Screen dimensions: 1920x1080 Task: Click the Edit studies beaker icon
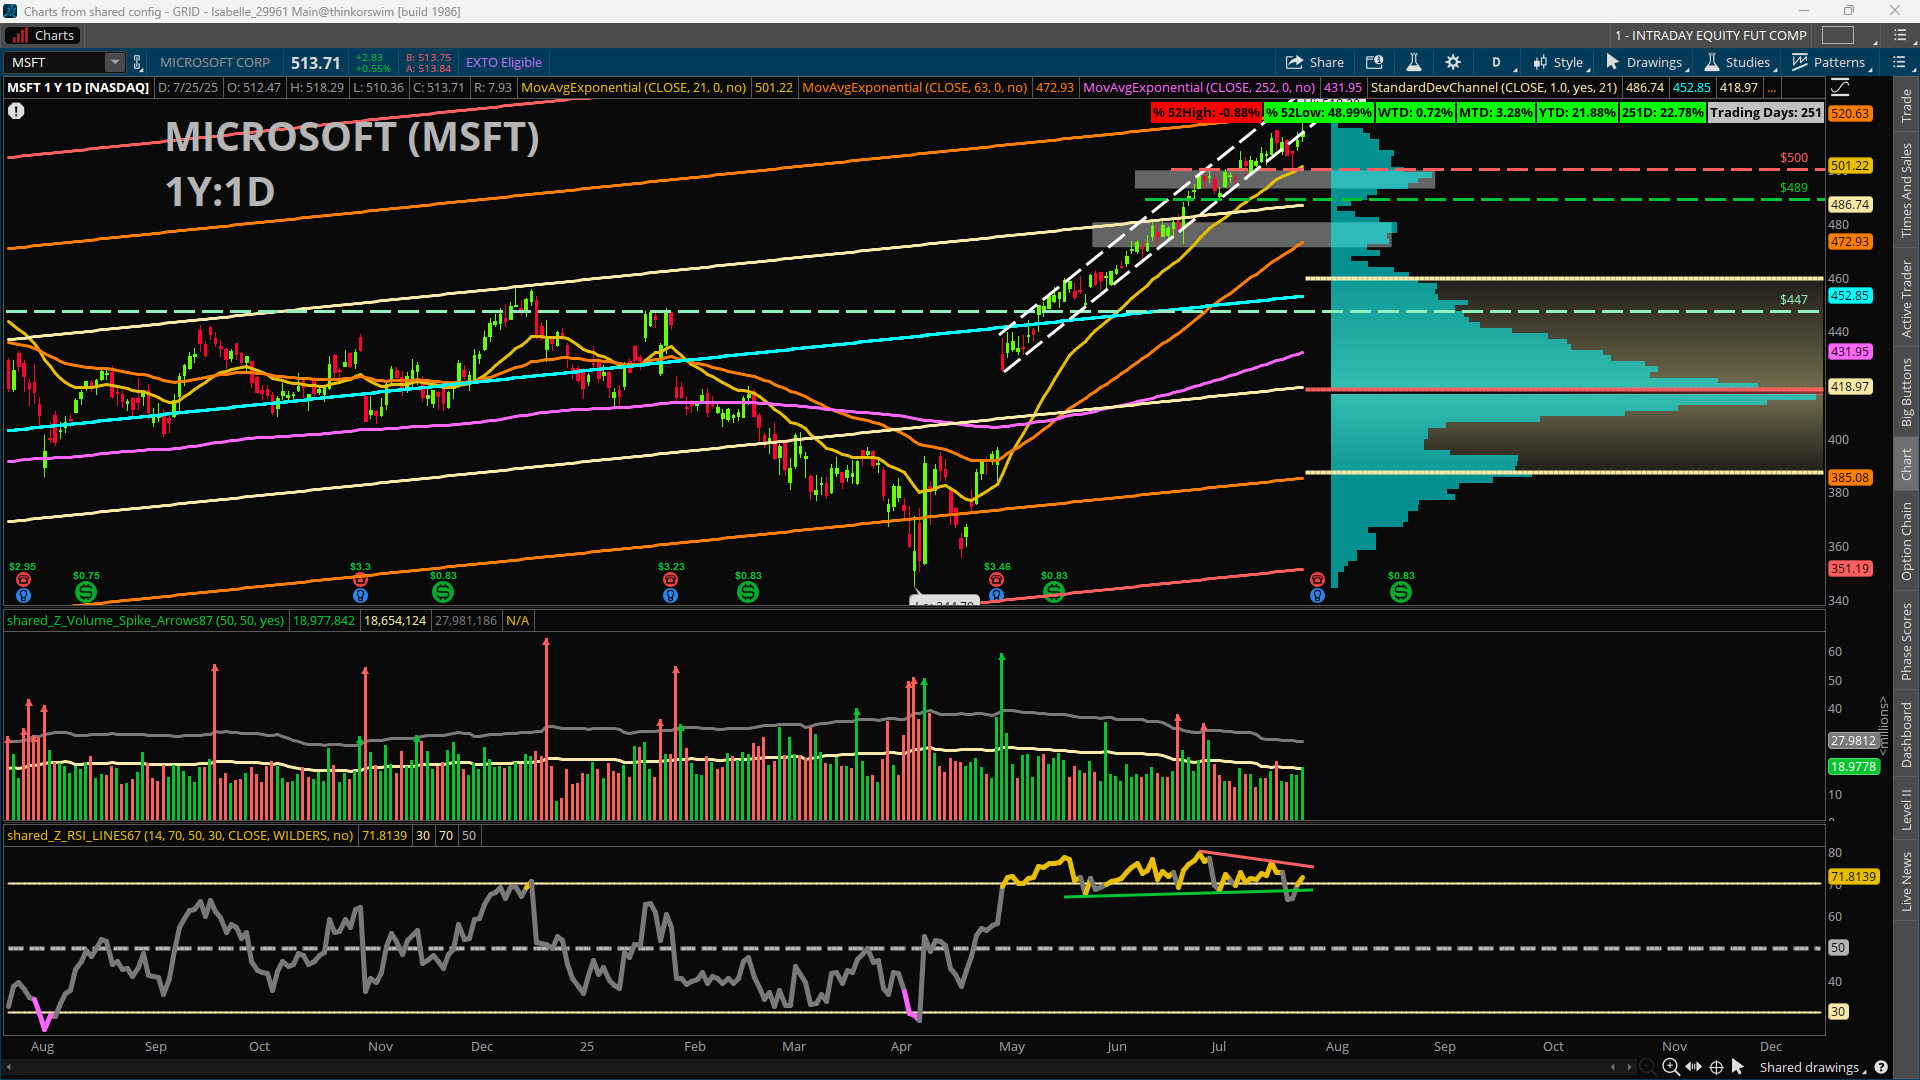(x=1414, y=62)
